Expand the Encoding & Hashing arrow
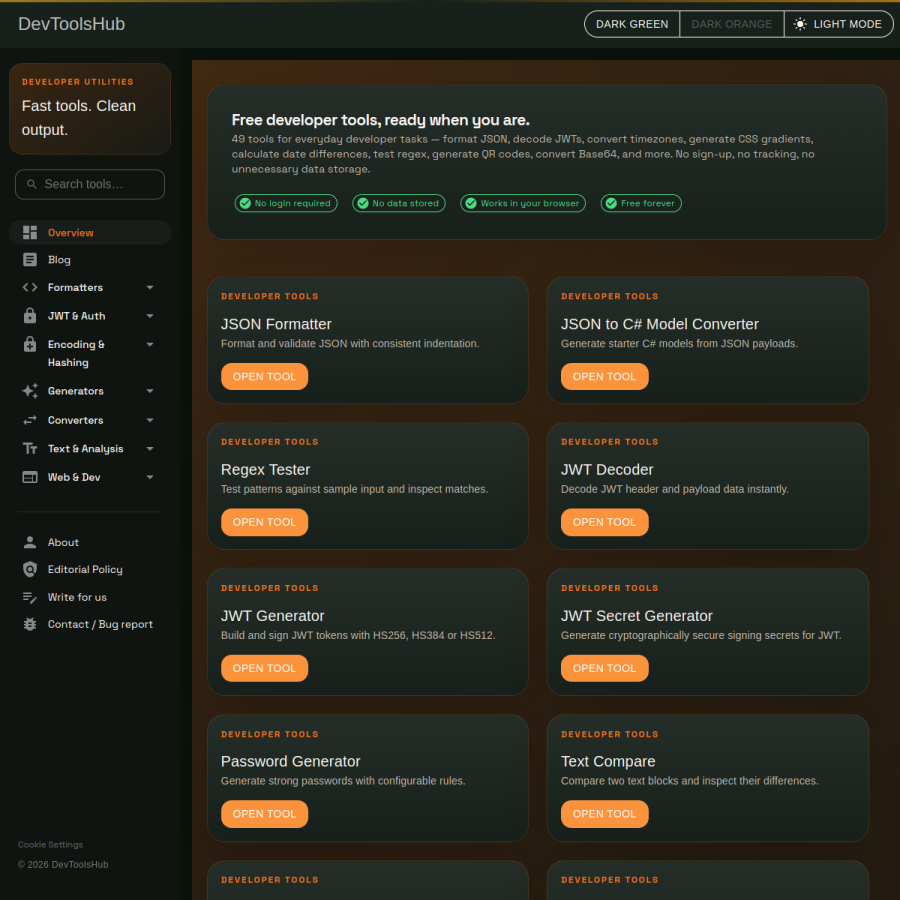 pos(150,344)
